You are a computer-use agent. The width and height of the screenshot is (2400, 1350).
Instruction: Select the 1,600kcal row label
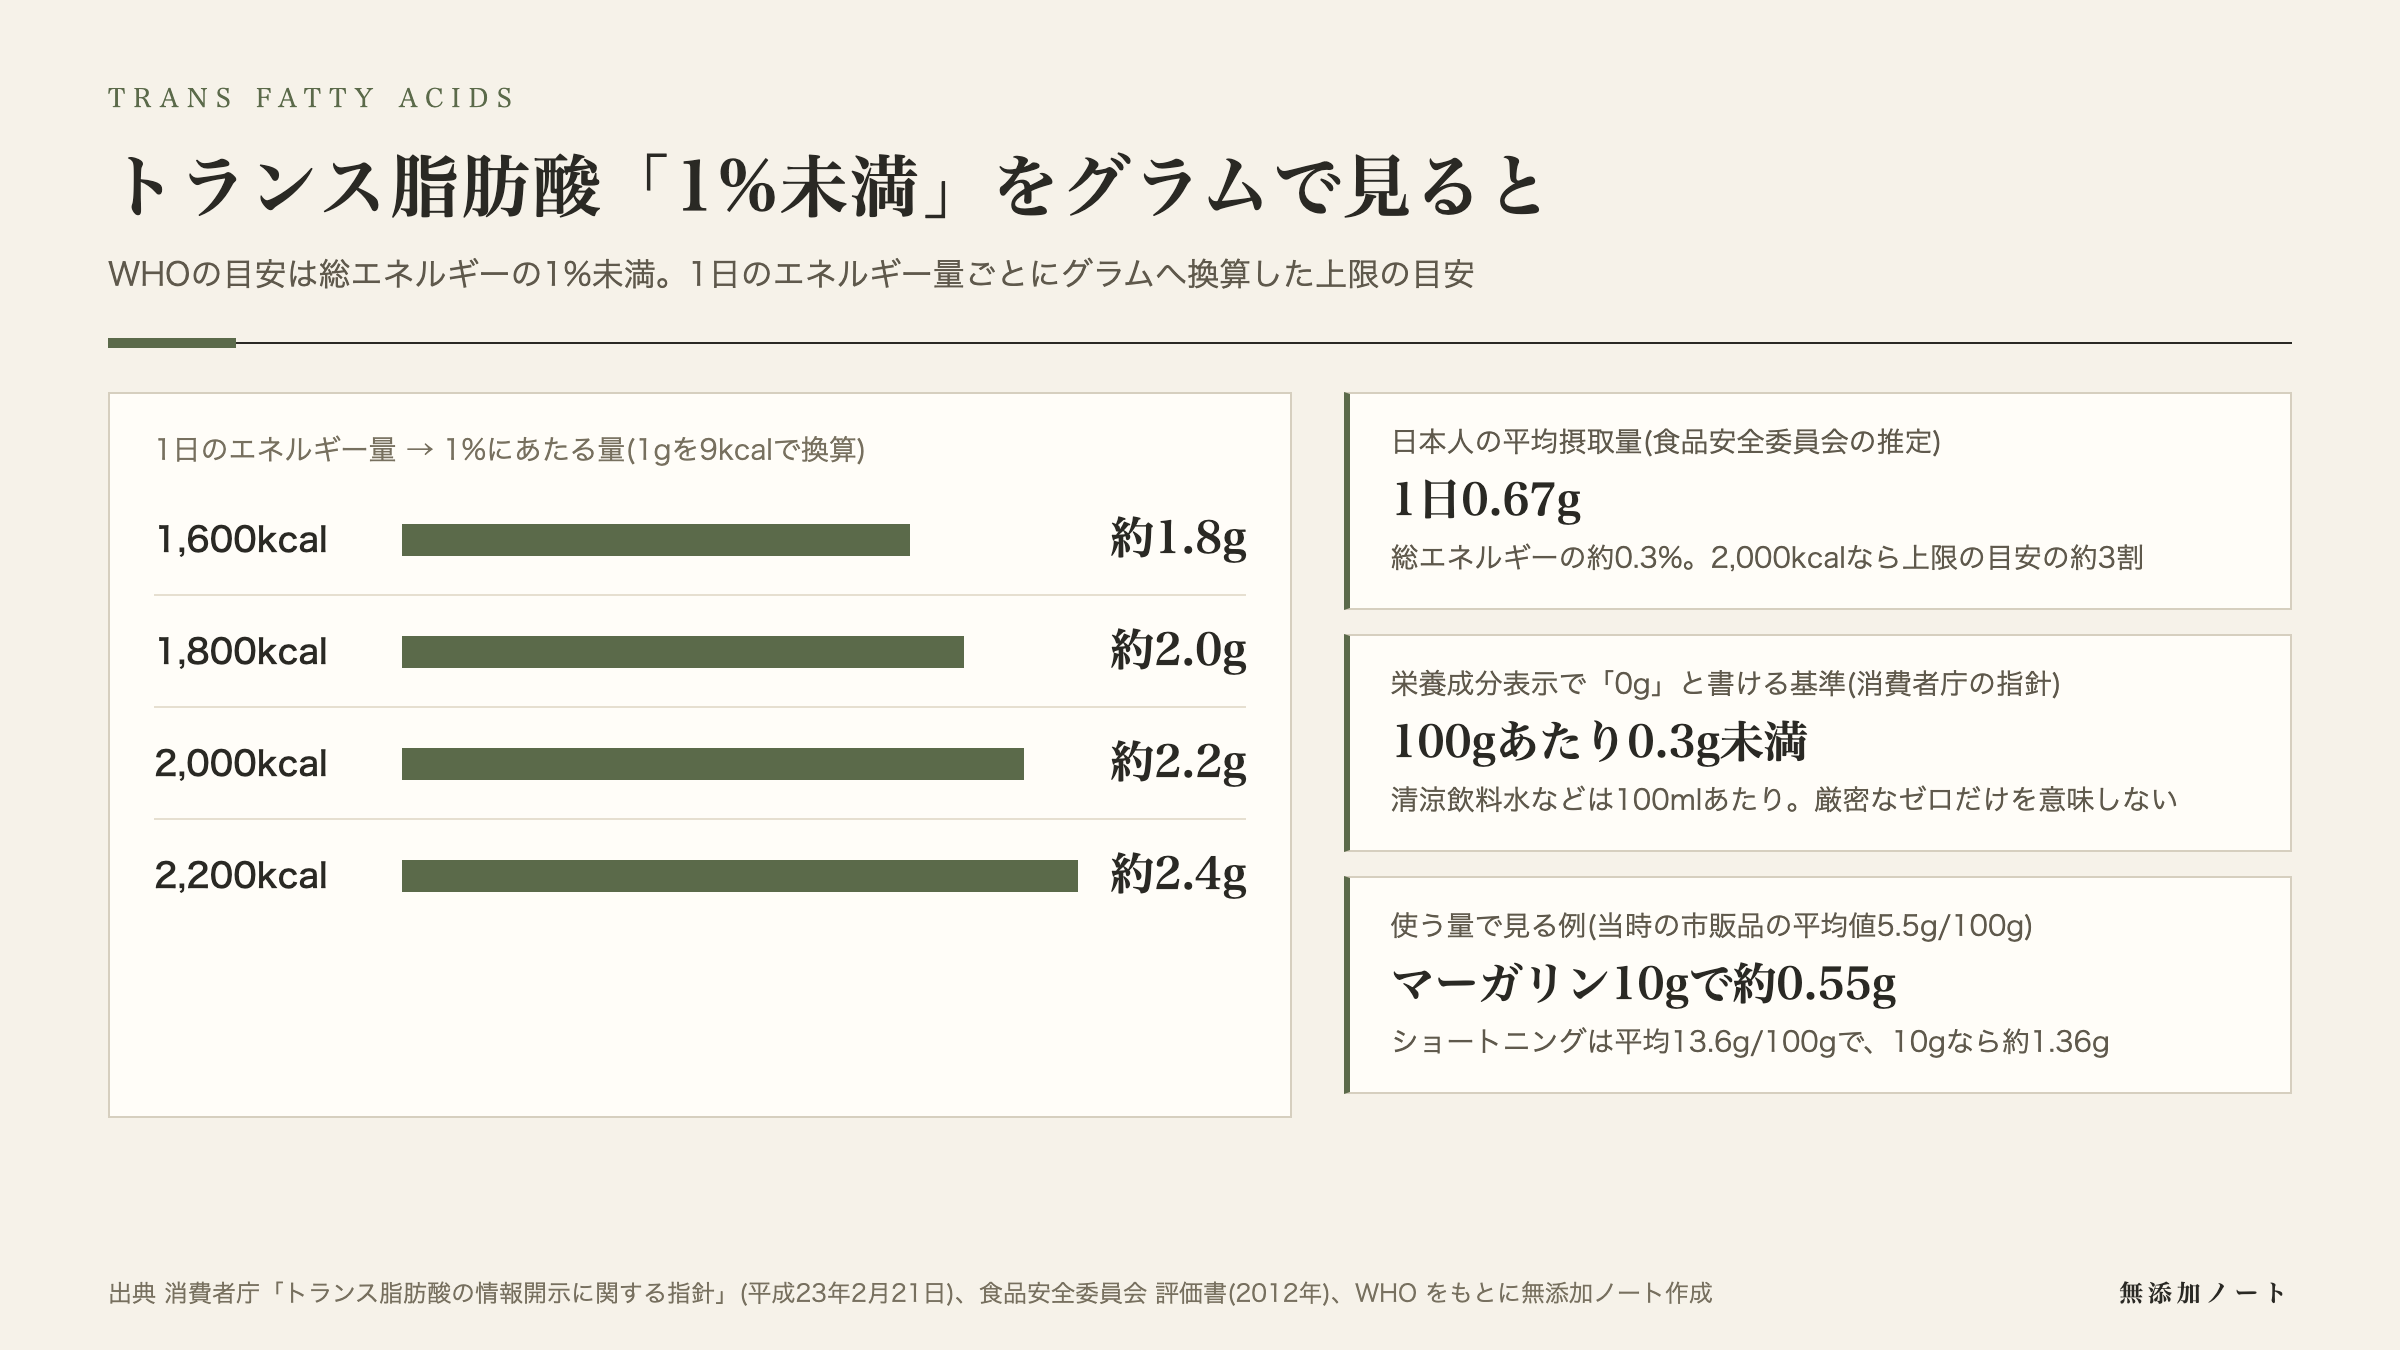[241, 540]
